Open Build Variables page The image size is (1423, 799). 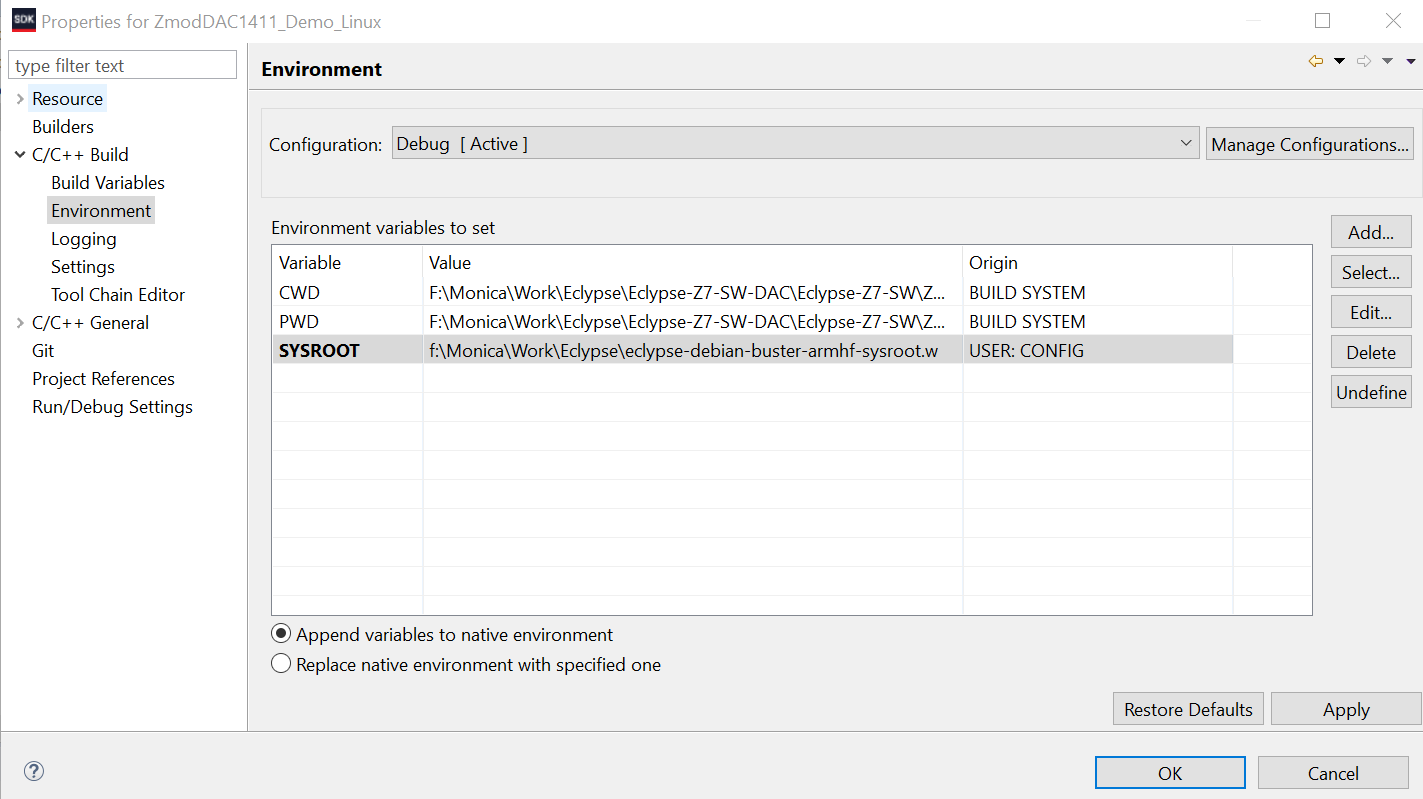click(108, 183)
